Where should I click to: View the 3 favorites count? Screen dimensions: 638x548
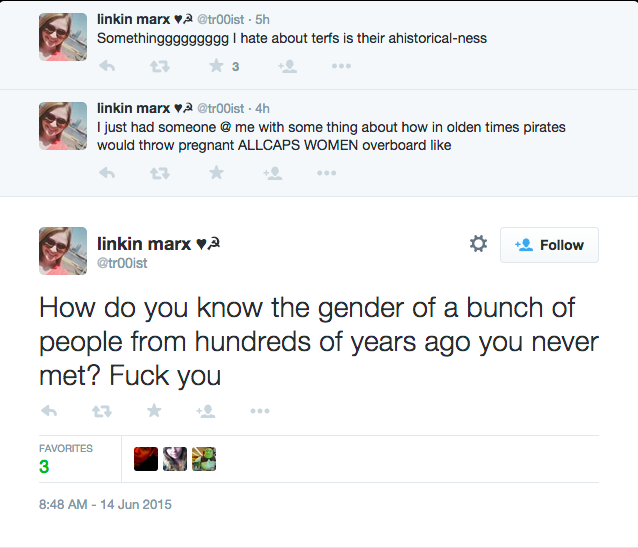[x=45, y=467]
